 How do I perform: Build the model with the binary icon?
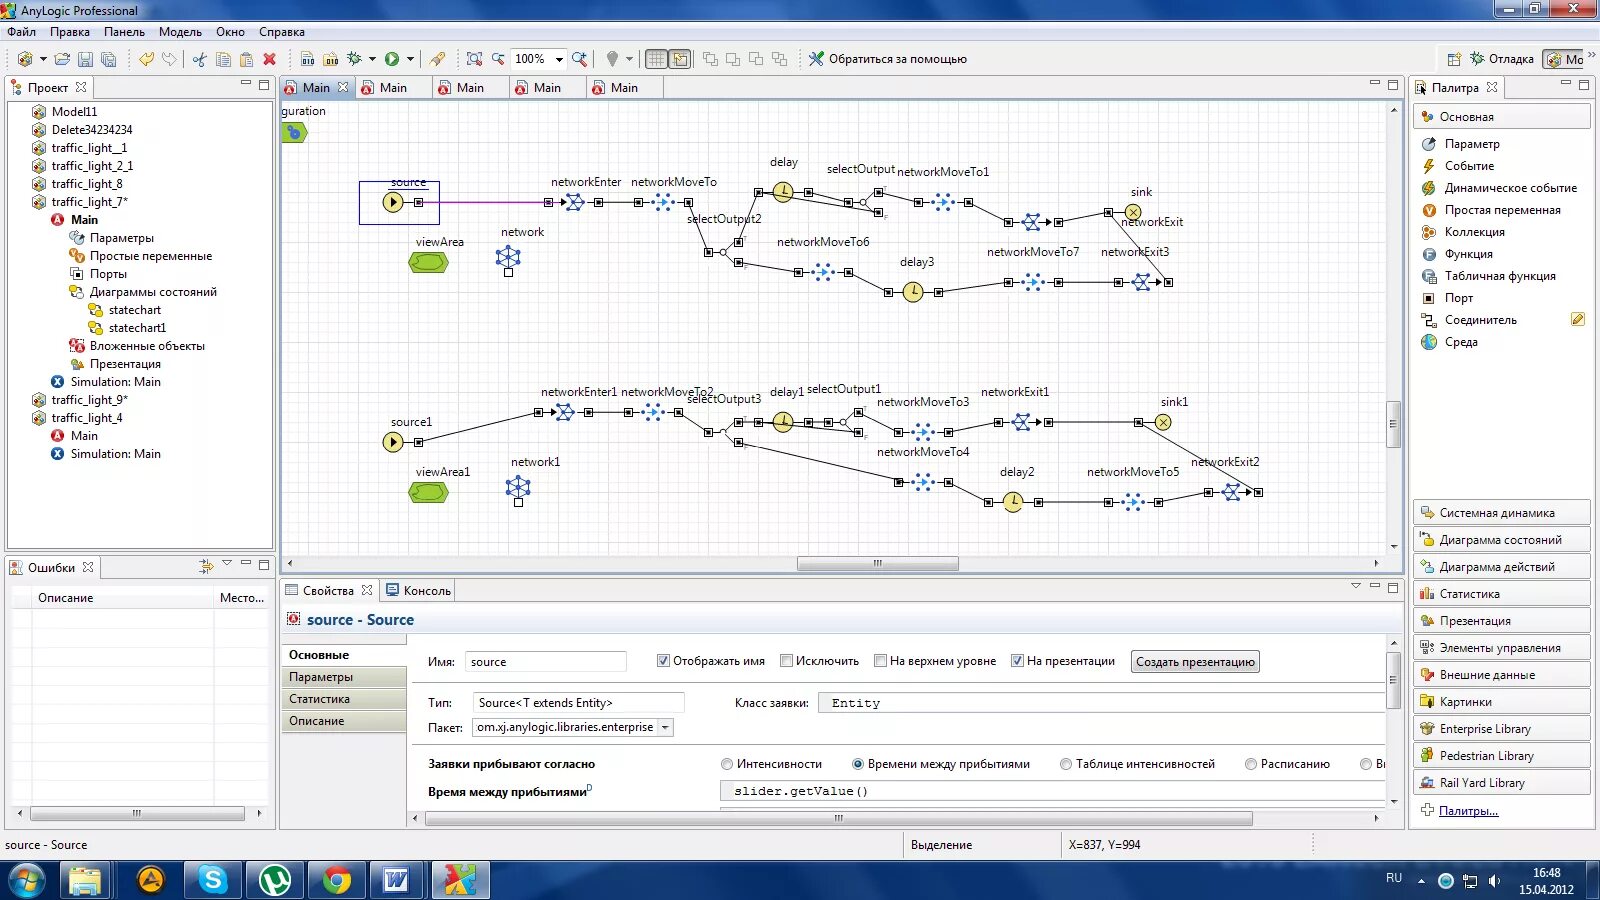(x=307, y=59)
